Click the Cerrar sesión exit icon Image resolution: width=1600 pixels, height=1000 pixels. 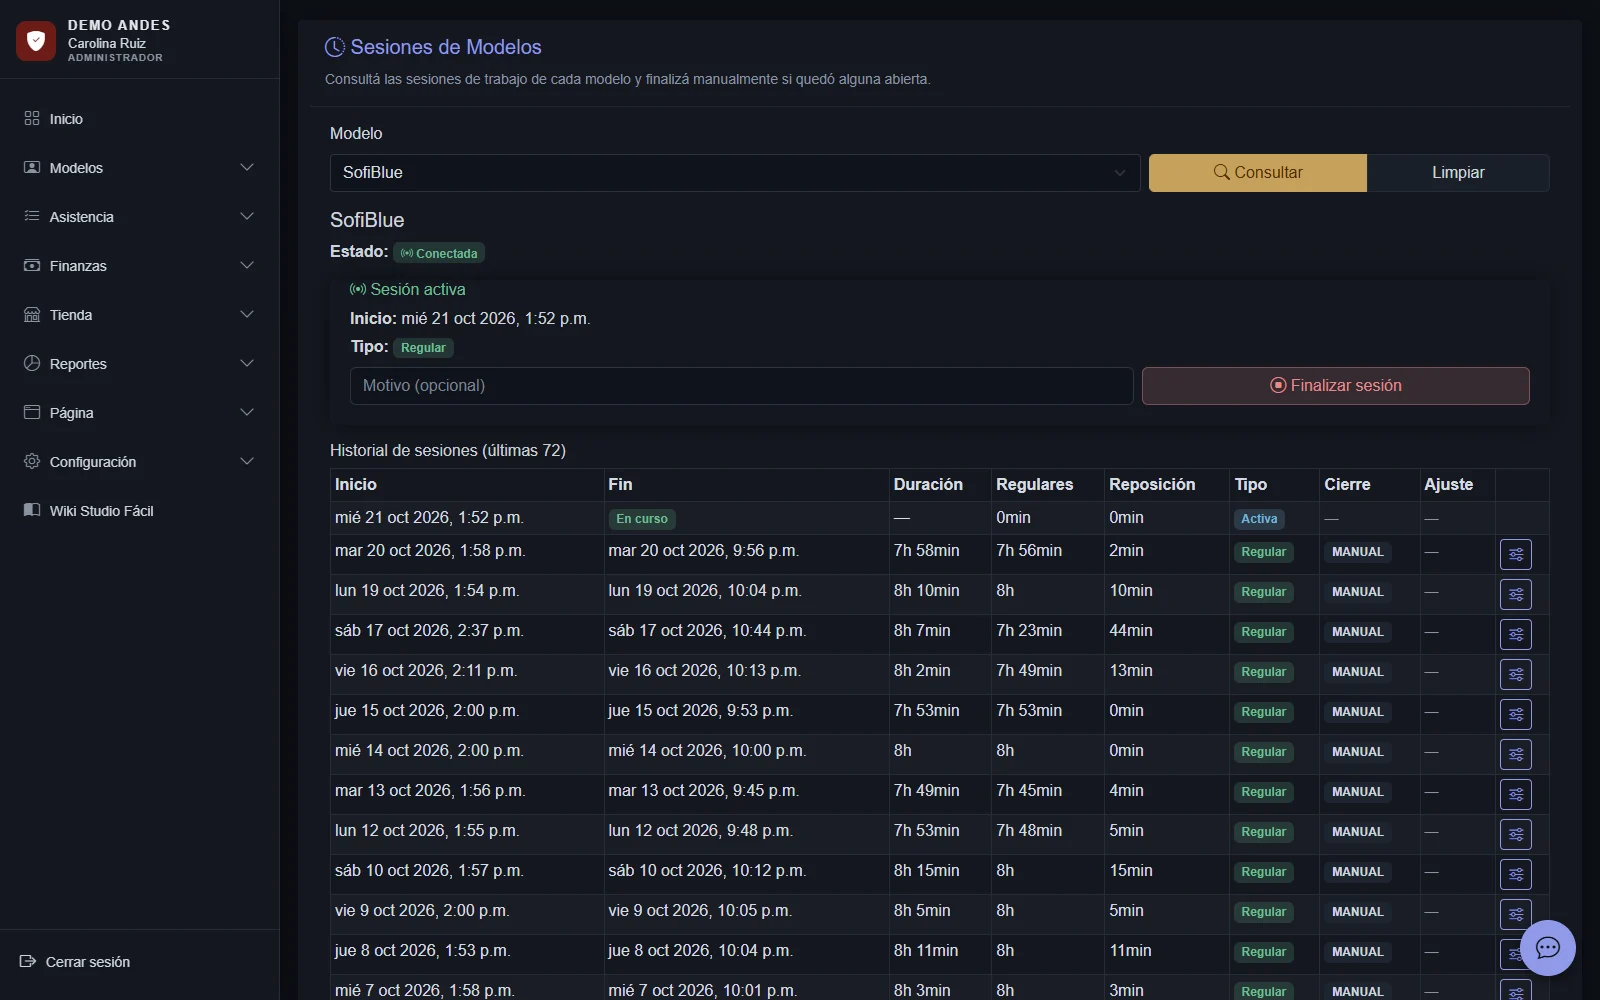tap(28, 961)
